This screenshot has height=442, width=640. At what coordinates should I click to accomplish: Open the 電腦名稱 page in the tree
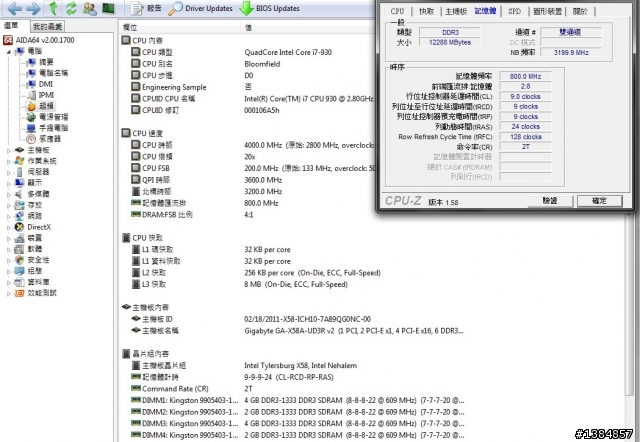click(x=47, y=73)
